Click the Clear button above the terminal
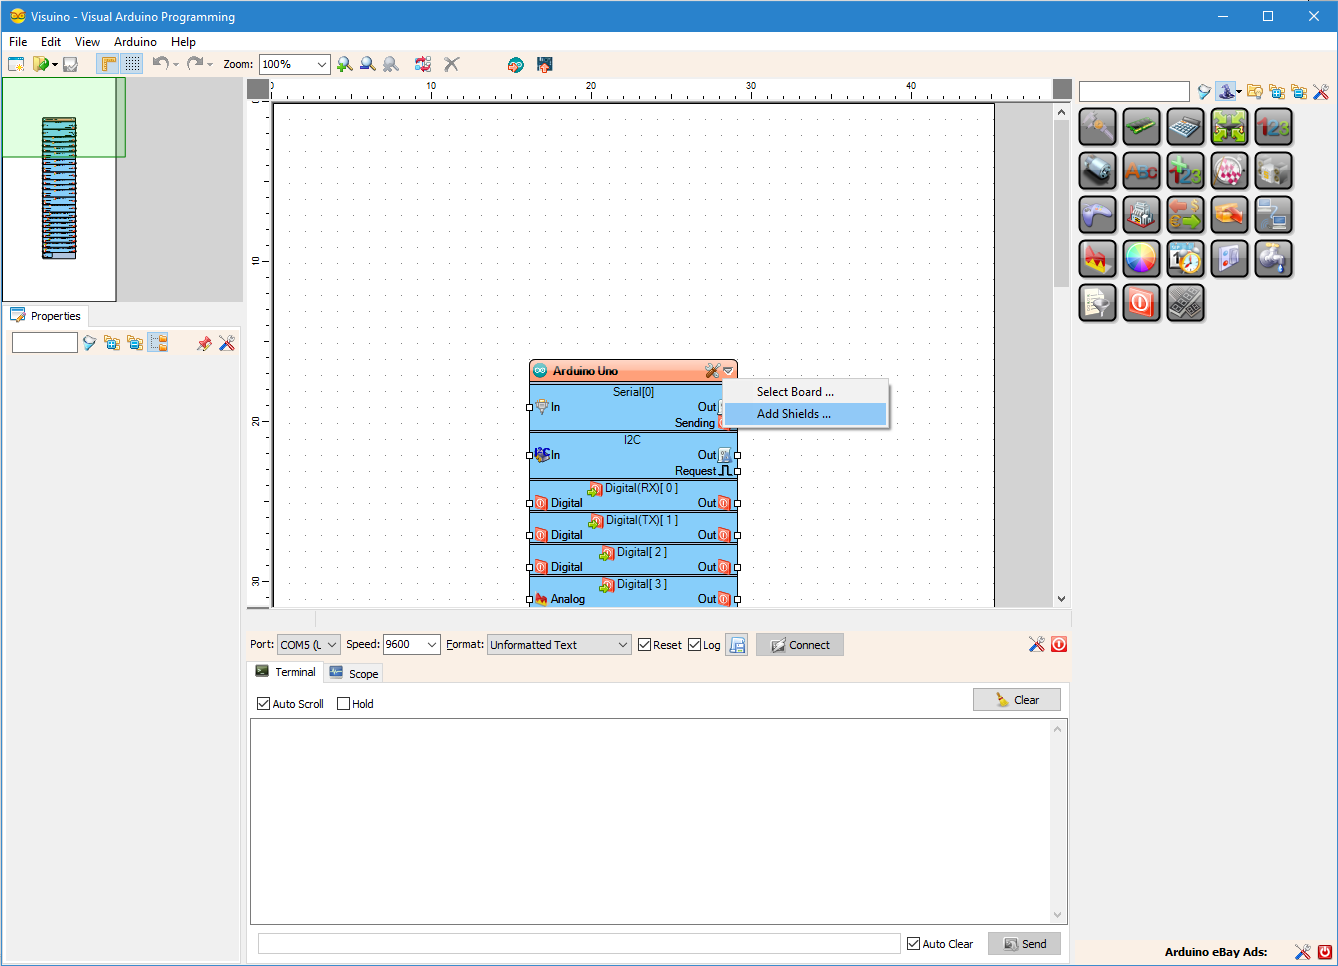This screenshot has height=966, width=1338. pyautogui.click(x=1017, y=699)
